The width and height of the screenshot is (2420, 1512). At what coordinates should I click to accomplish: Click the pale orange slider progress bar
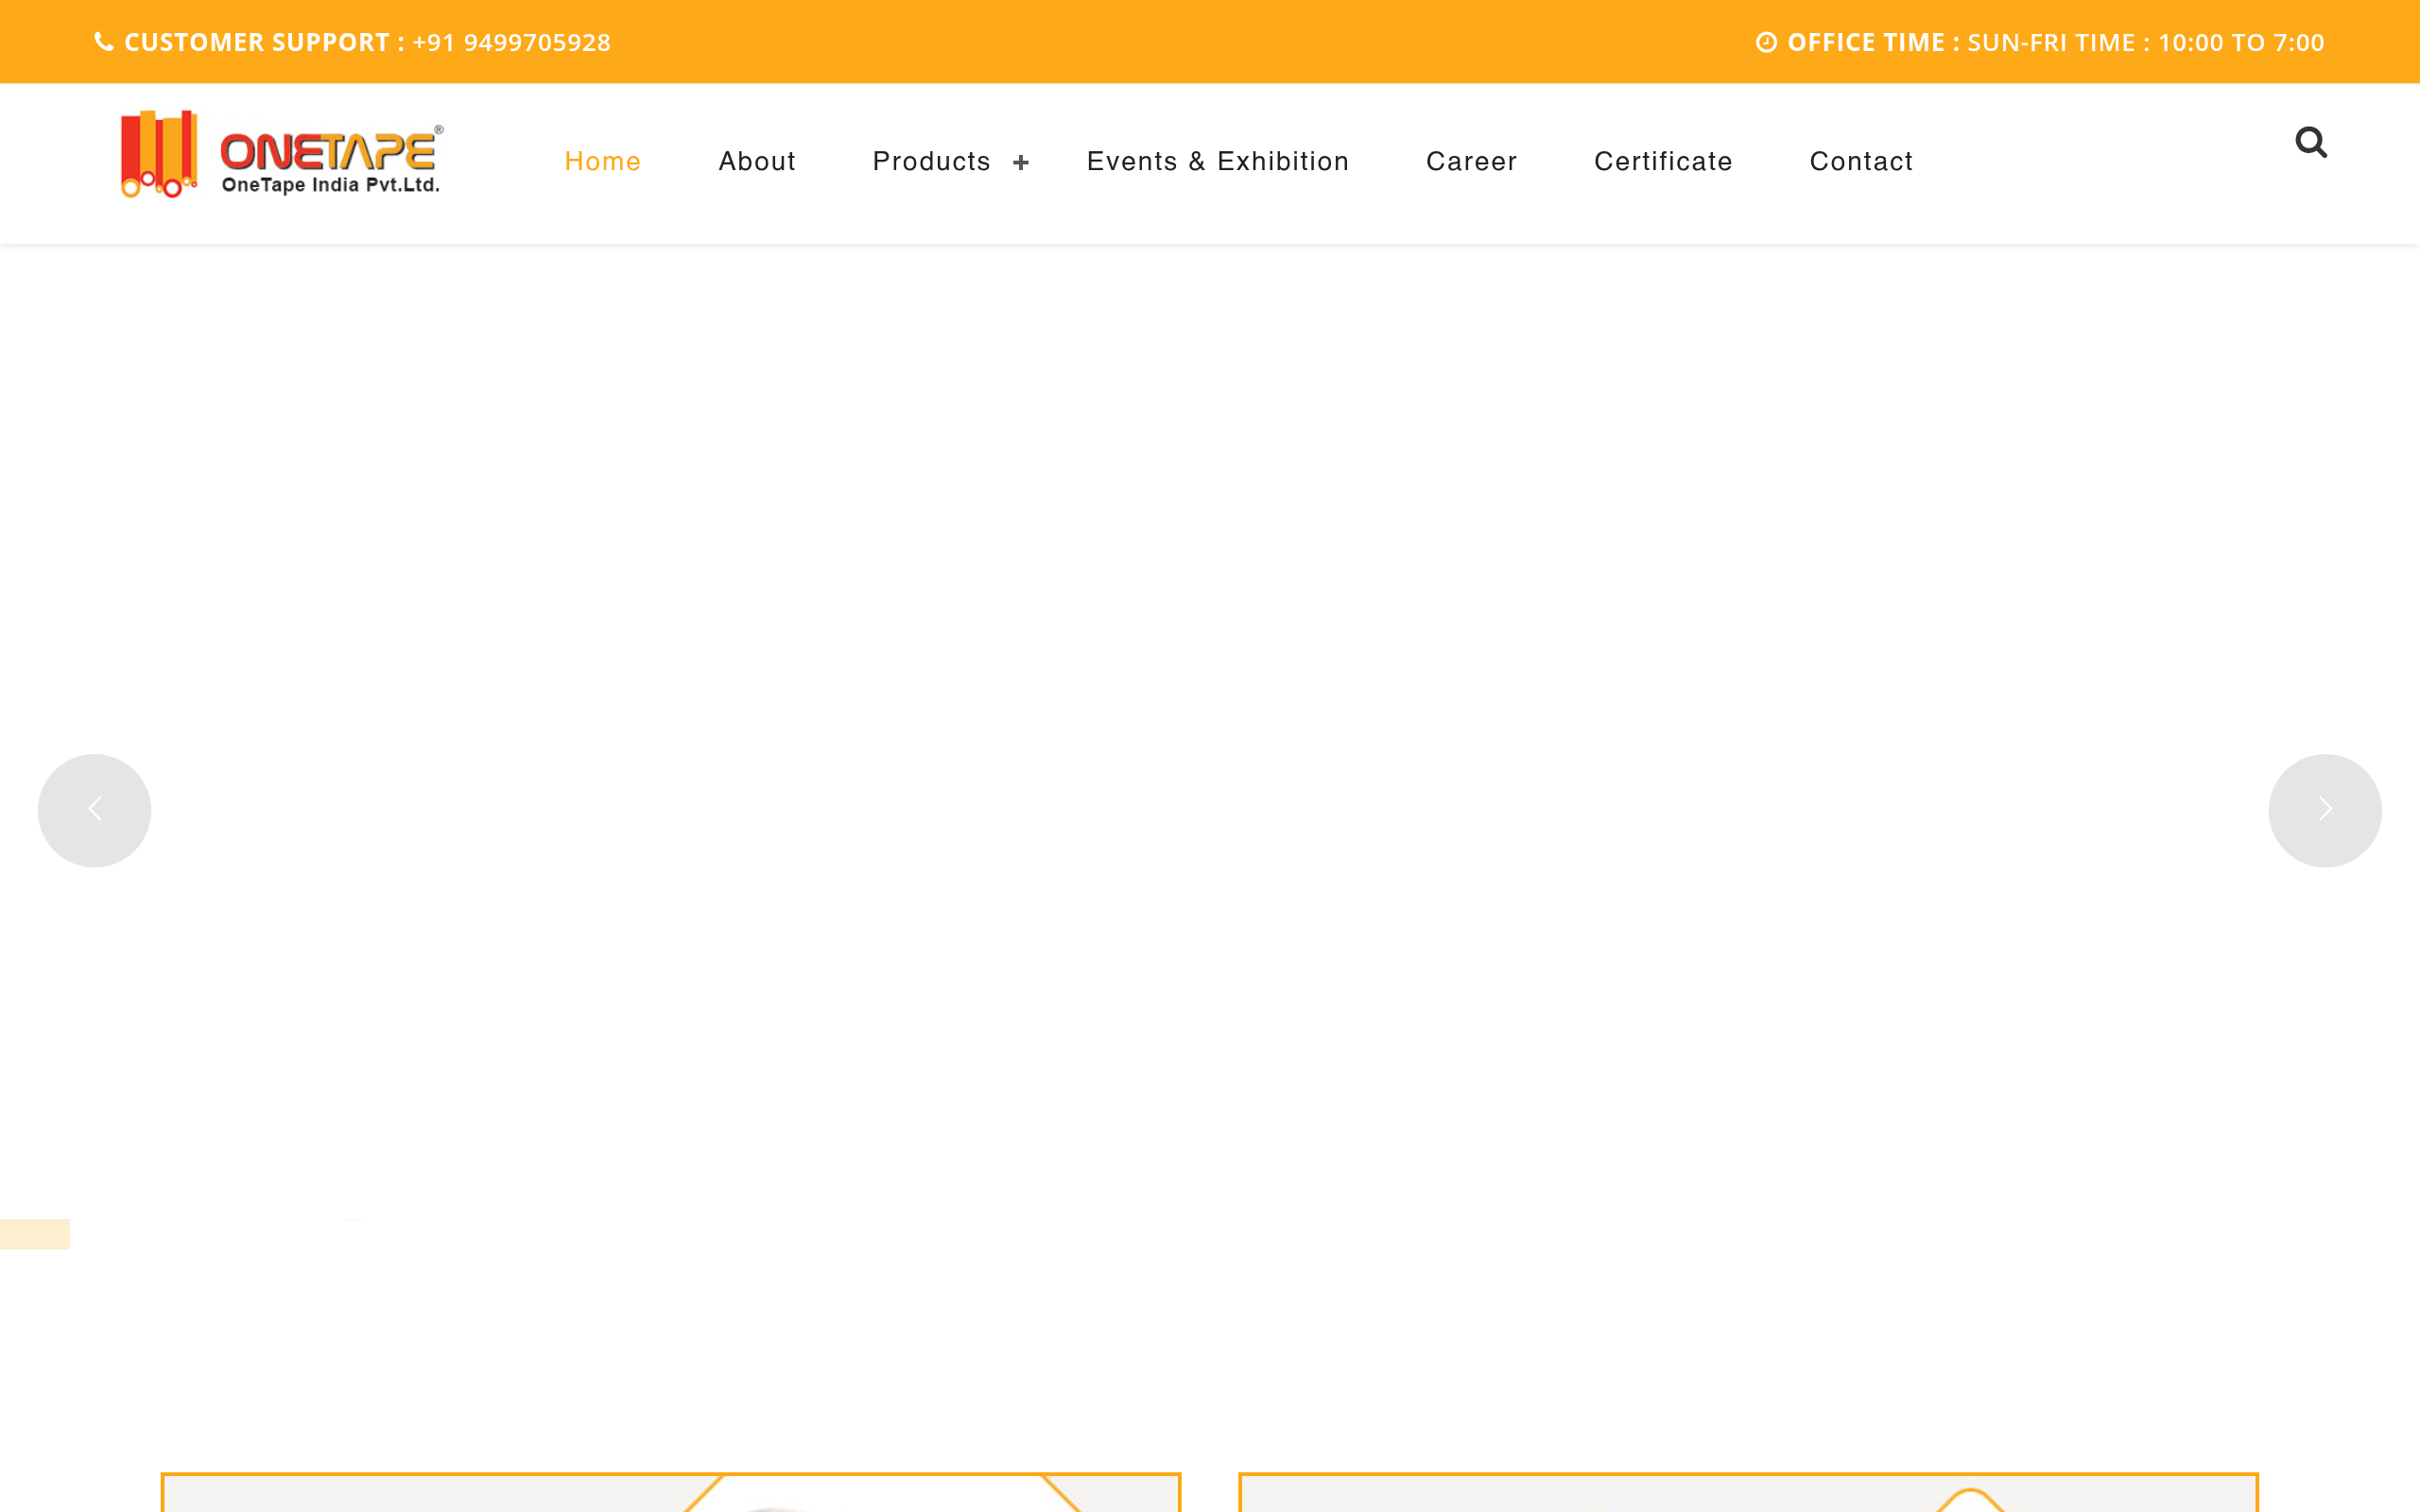click(x=35, y=1233)
